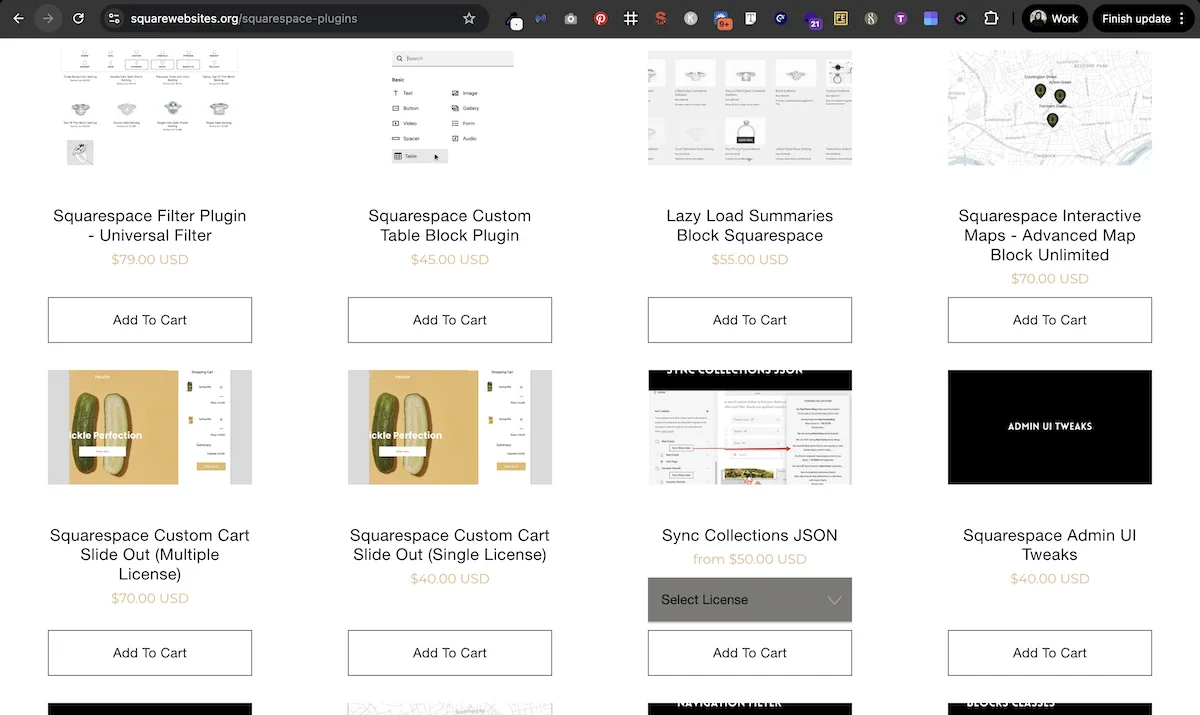Open the hash grid extension icon

coord(631,18)
